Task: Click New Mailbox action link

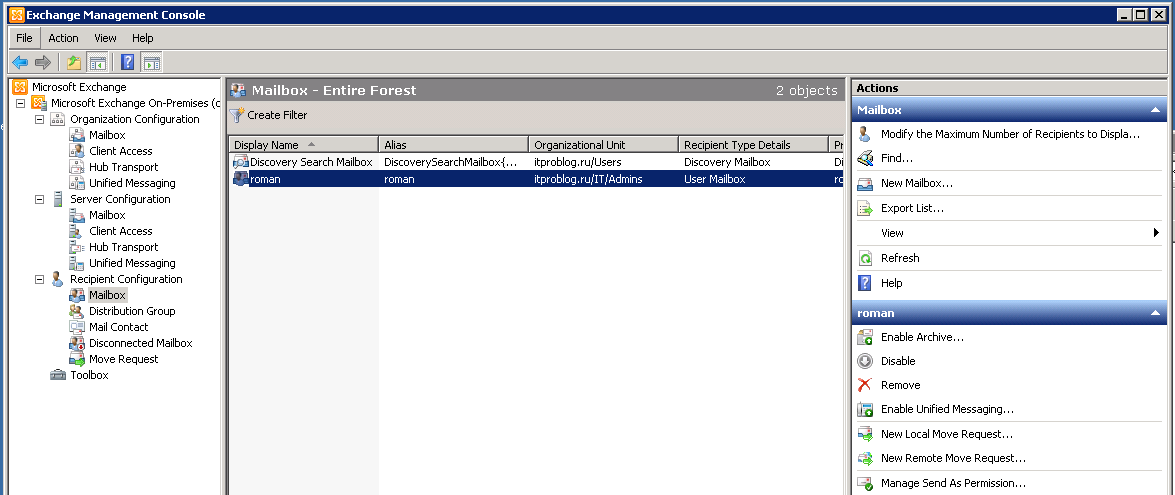Action: [x=916, y=183]
